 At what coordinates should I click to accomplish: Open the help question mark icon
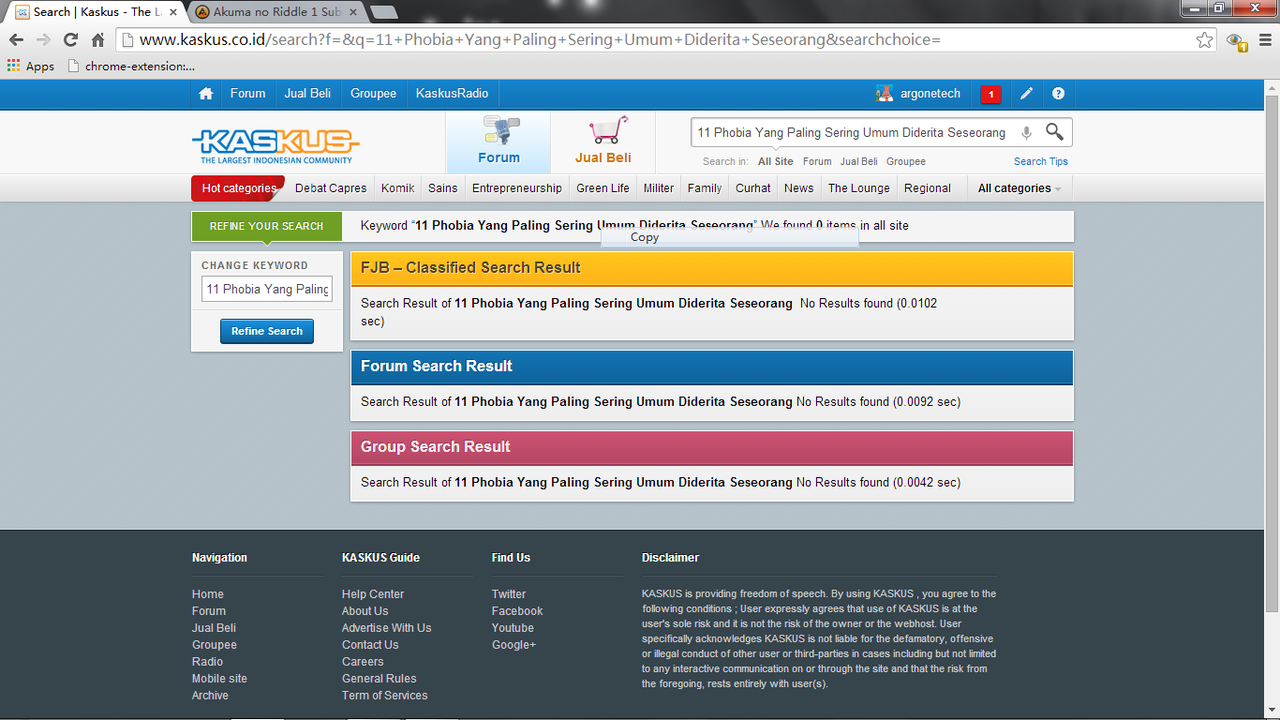[x=1058, y=93]
